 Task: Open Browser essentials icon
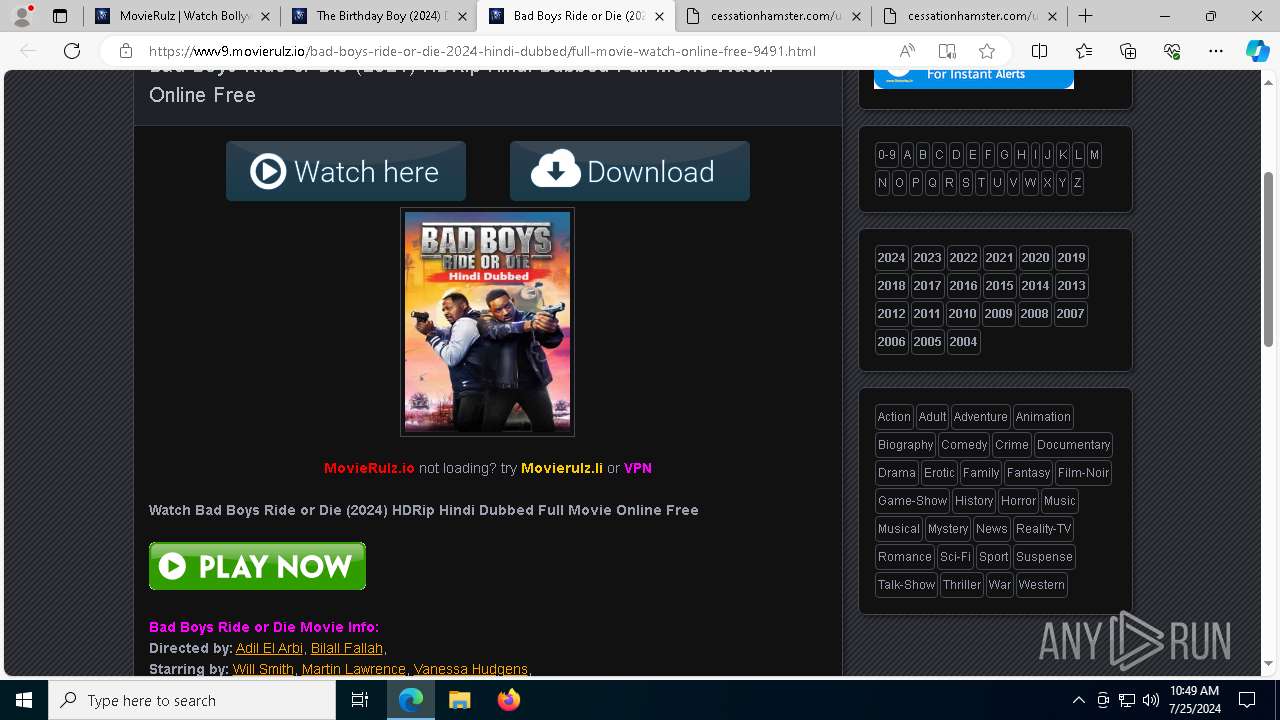pos(1172,51)
